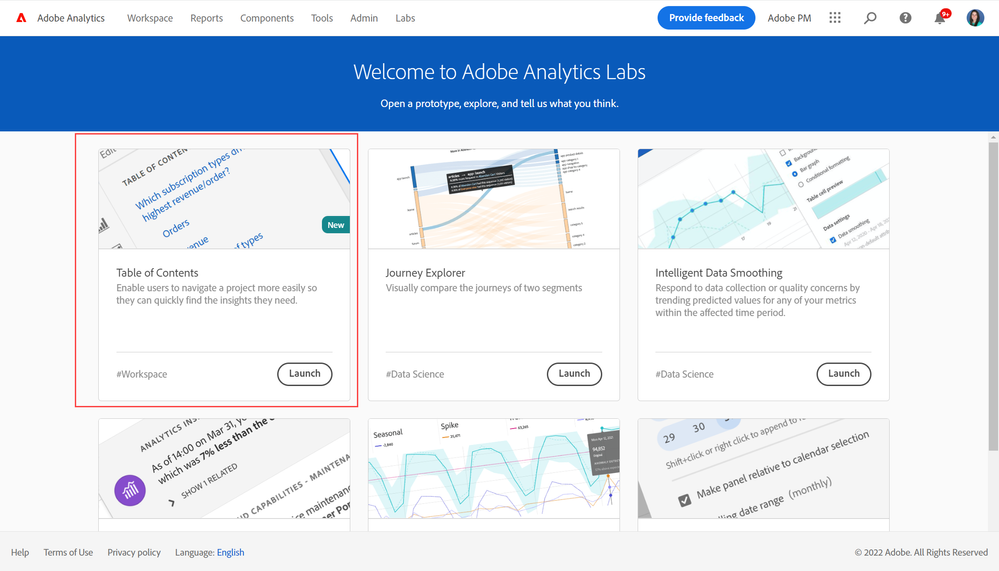This screenshot has height=571, width=999.
Task: Click the purple Analytics Insights icon
Action: (x=130, y=490)
